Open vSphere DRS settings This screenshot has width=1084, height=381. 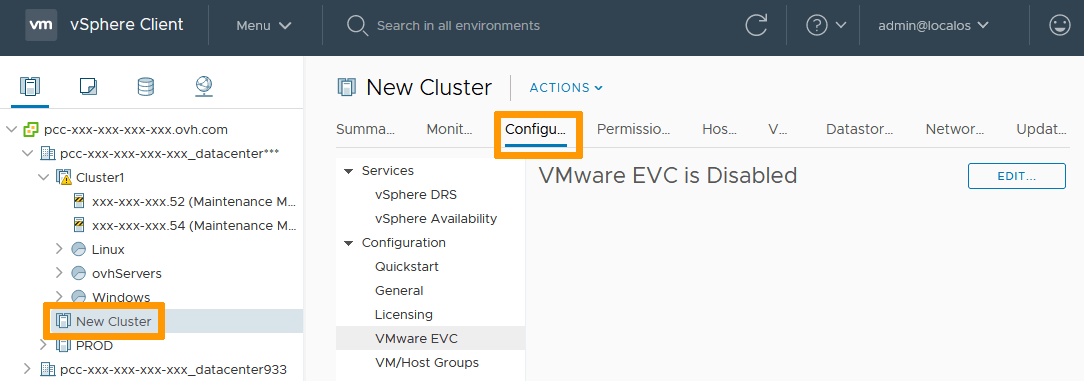point(416,195)
